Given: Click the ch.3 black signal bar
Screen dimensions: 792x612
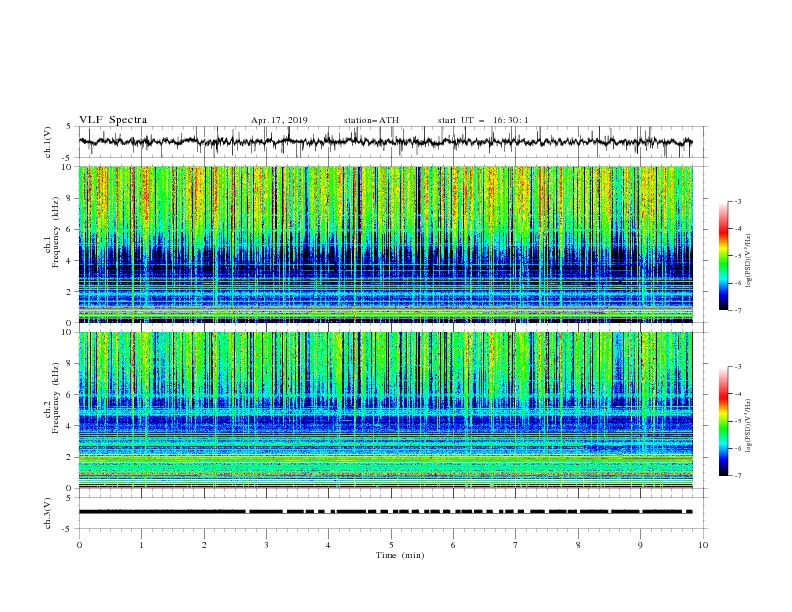Looking at the screenshot, I should (x=385, y=512).
